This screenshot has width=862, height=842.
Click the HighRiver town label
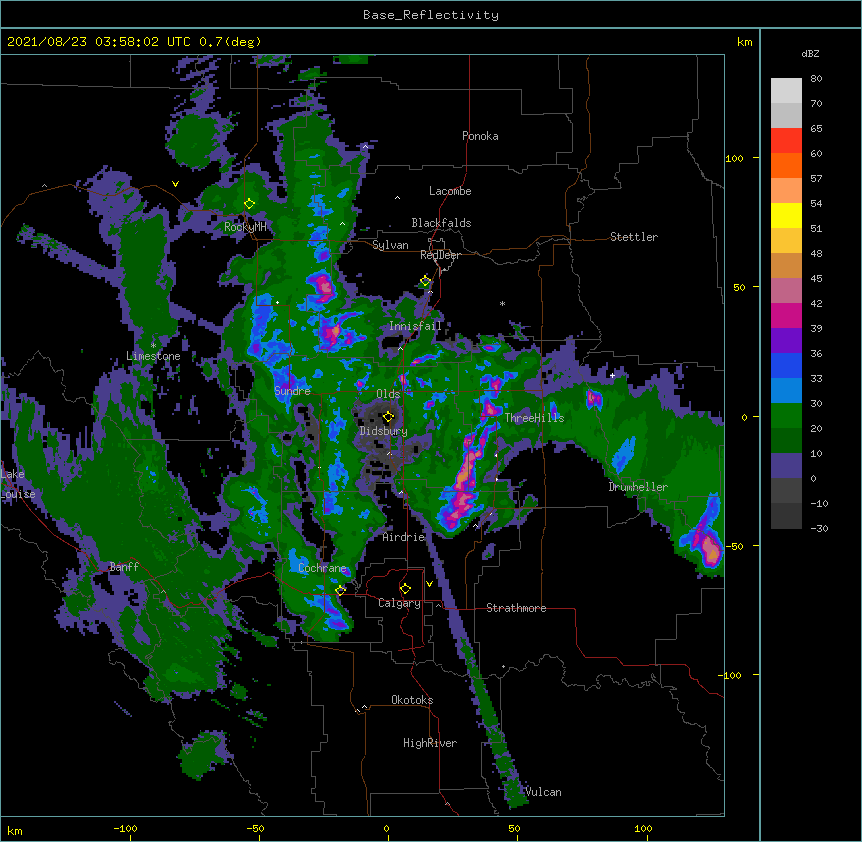[x=430, y=743]
